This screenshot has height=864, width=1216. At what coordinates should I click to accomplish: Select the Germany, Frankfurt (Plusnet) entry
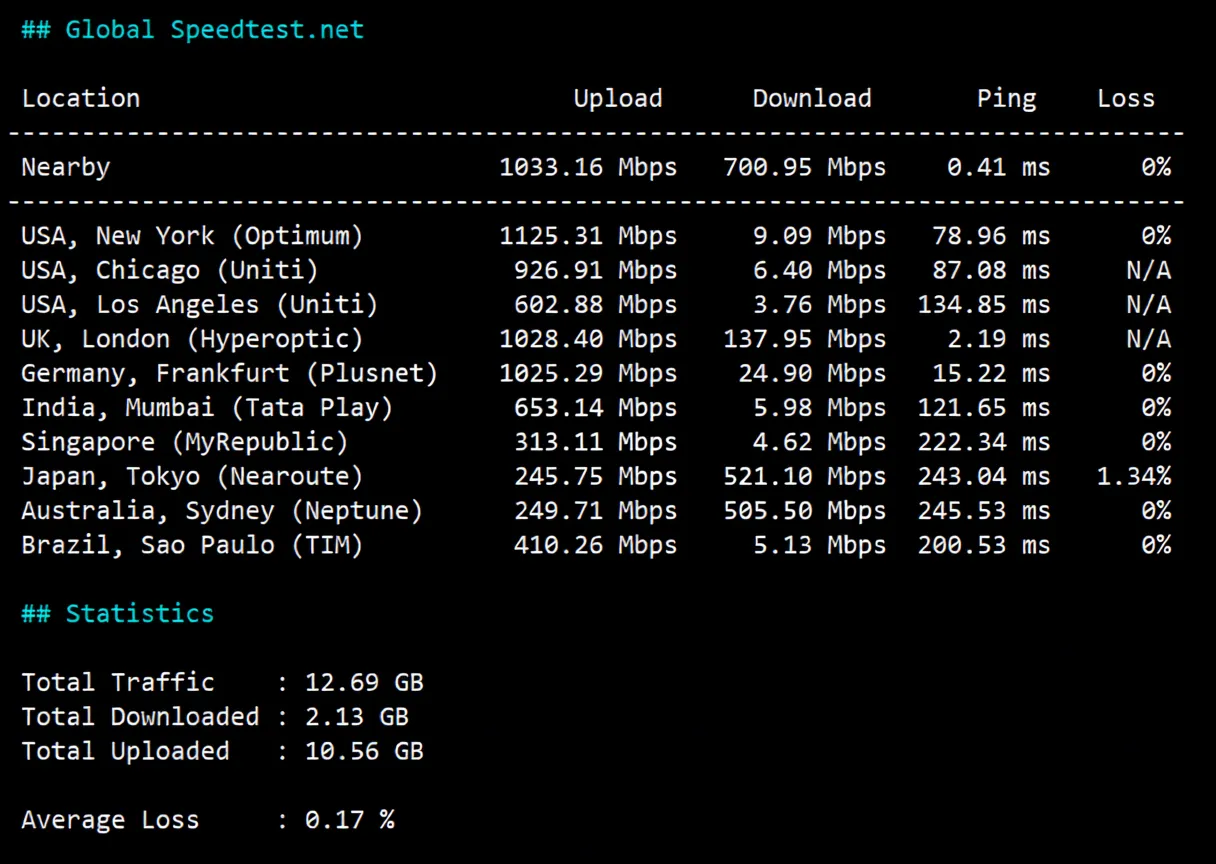click(229, 373)
